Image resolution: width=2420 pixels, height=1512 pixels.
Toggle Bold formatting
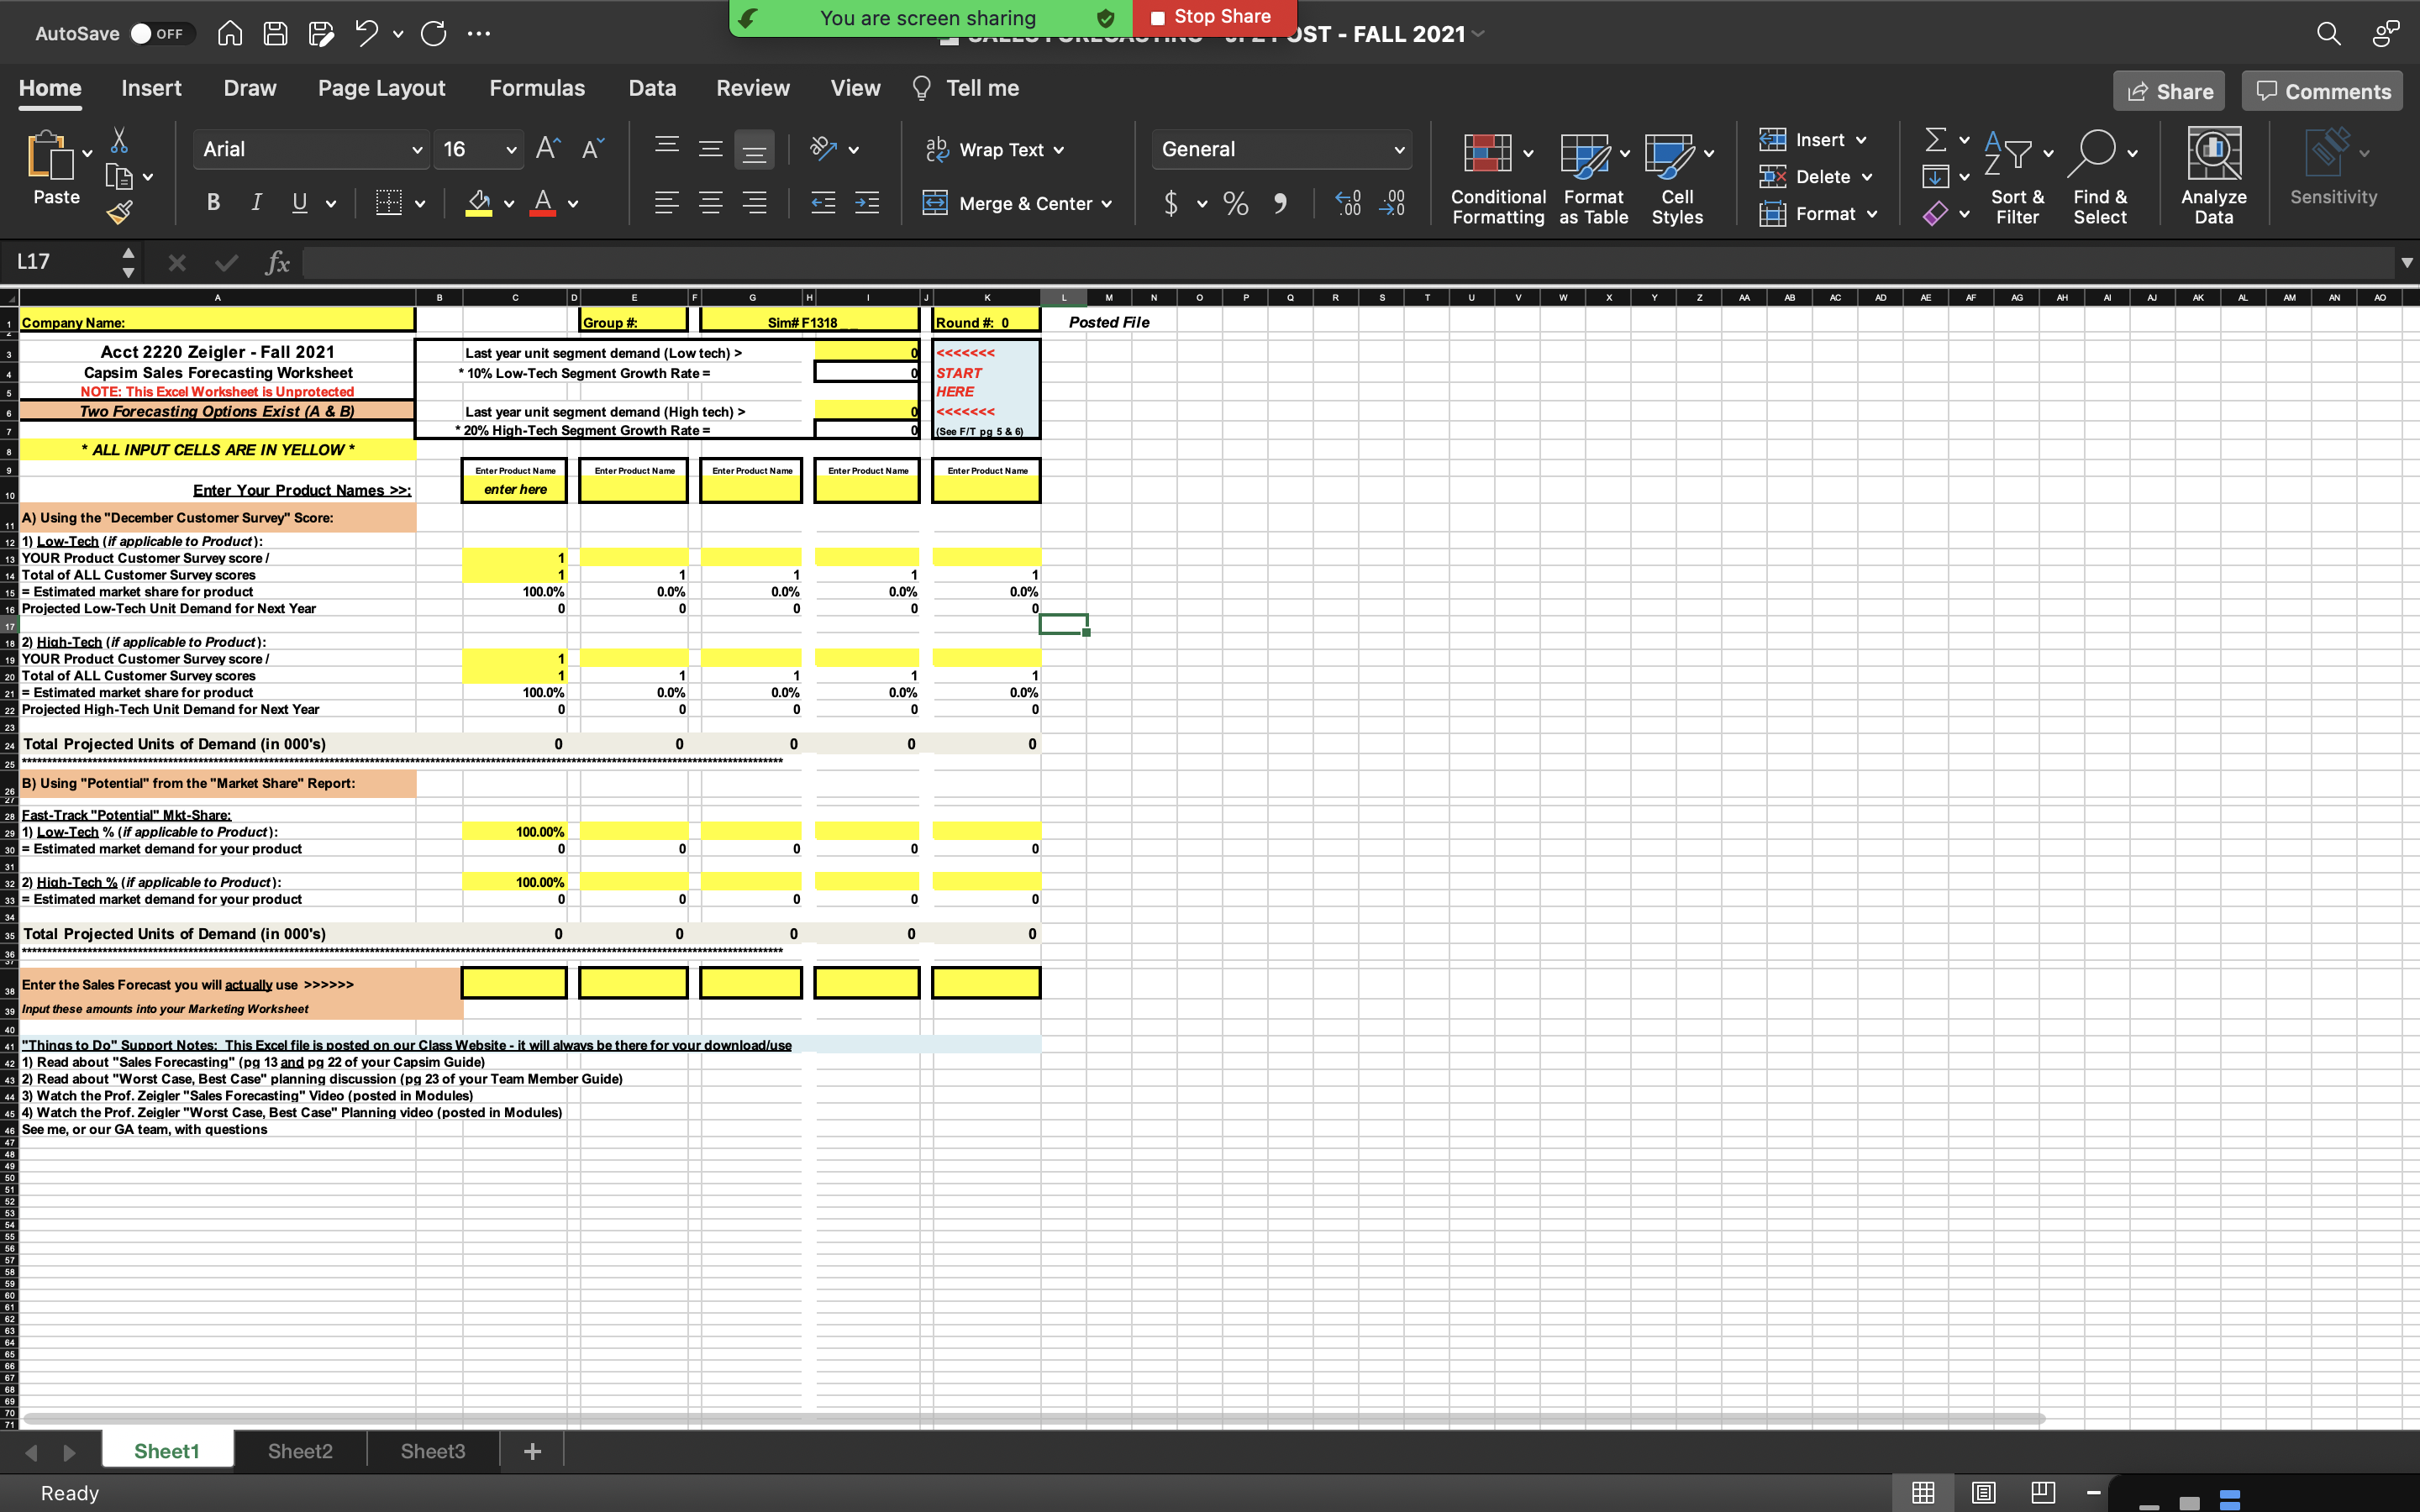tap(213, 203)
